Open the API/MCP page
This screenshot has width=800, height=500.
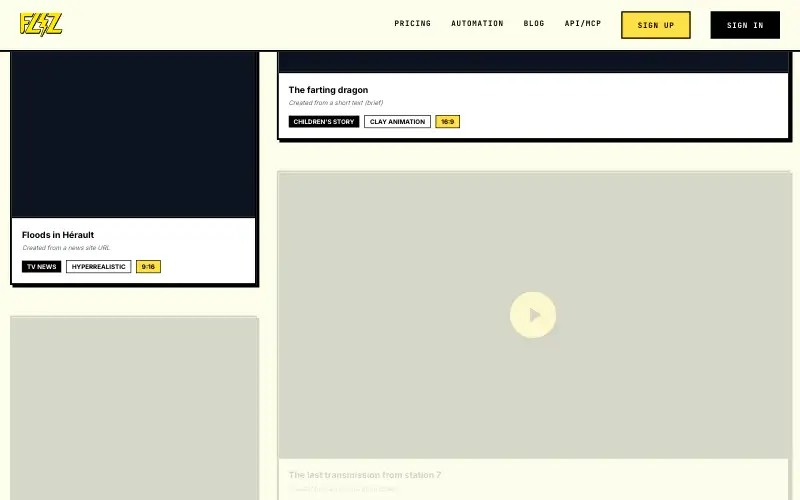[583, 23]
